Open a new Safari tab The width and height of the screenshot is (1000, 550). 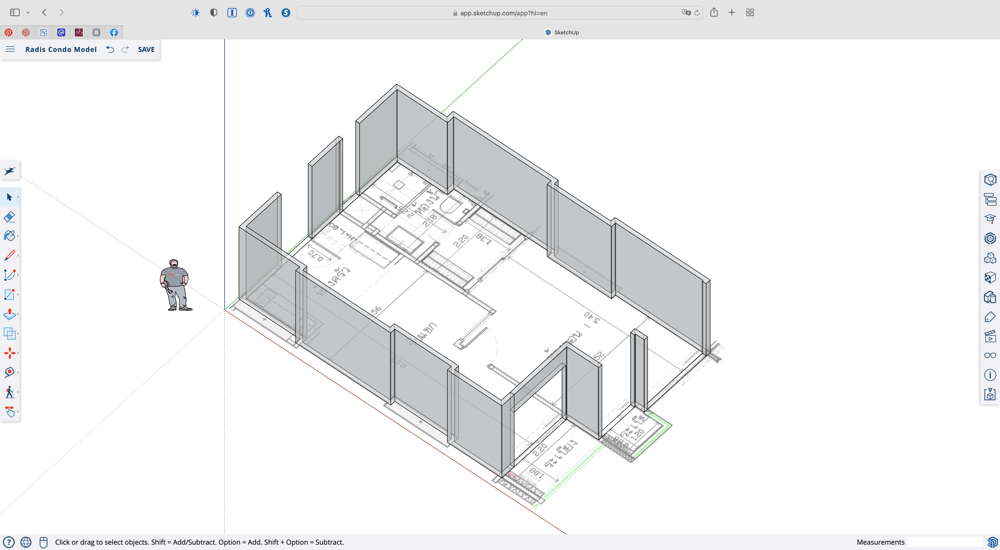click(x=732, y=13)
